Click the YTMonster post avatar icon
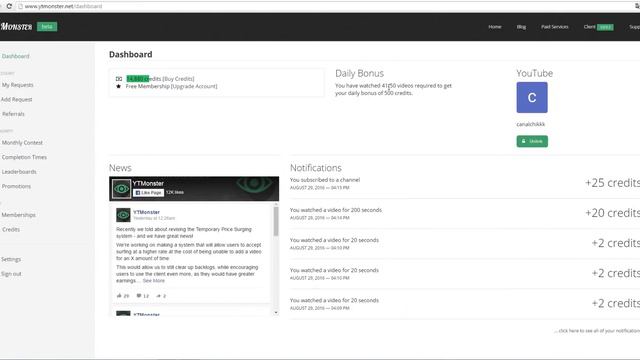The height and width of the screenshot is (360, 640). click(123, 215)
